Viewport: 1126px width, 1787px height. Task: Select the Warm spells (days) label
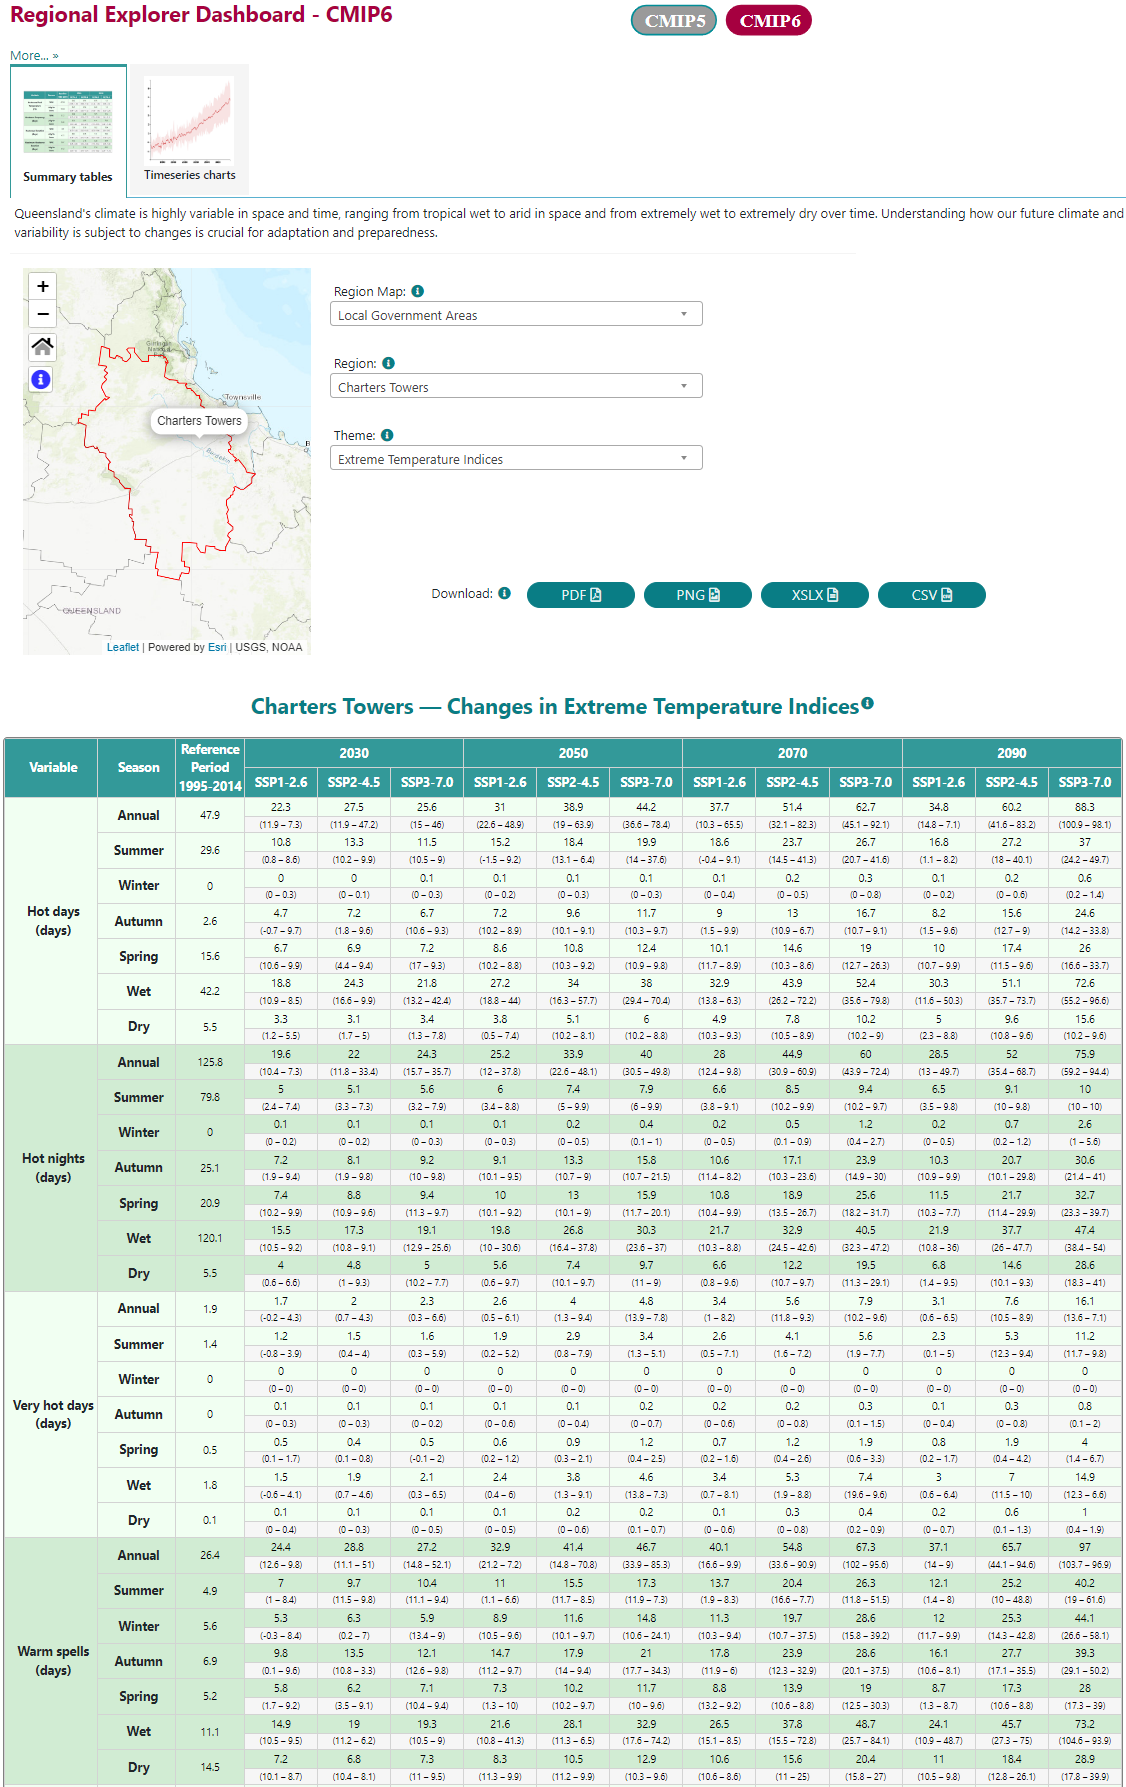tap(53, 1661)
